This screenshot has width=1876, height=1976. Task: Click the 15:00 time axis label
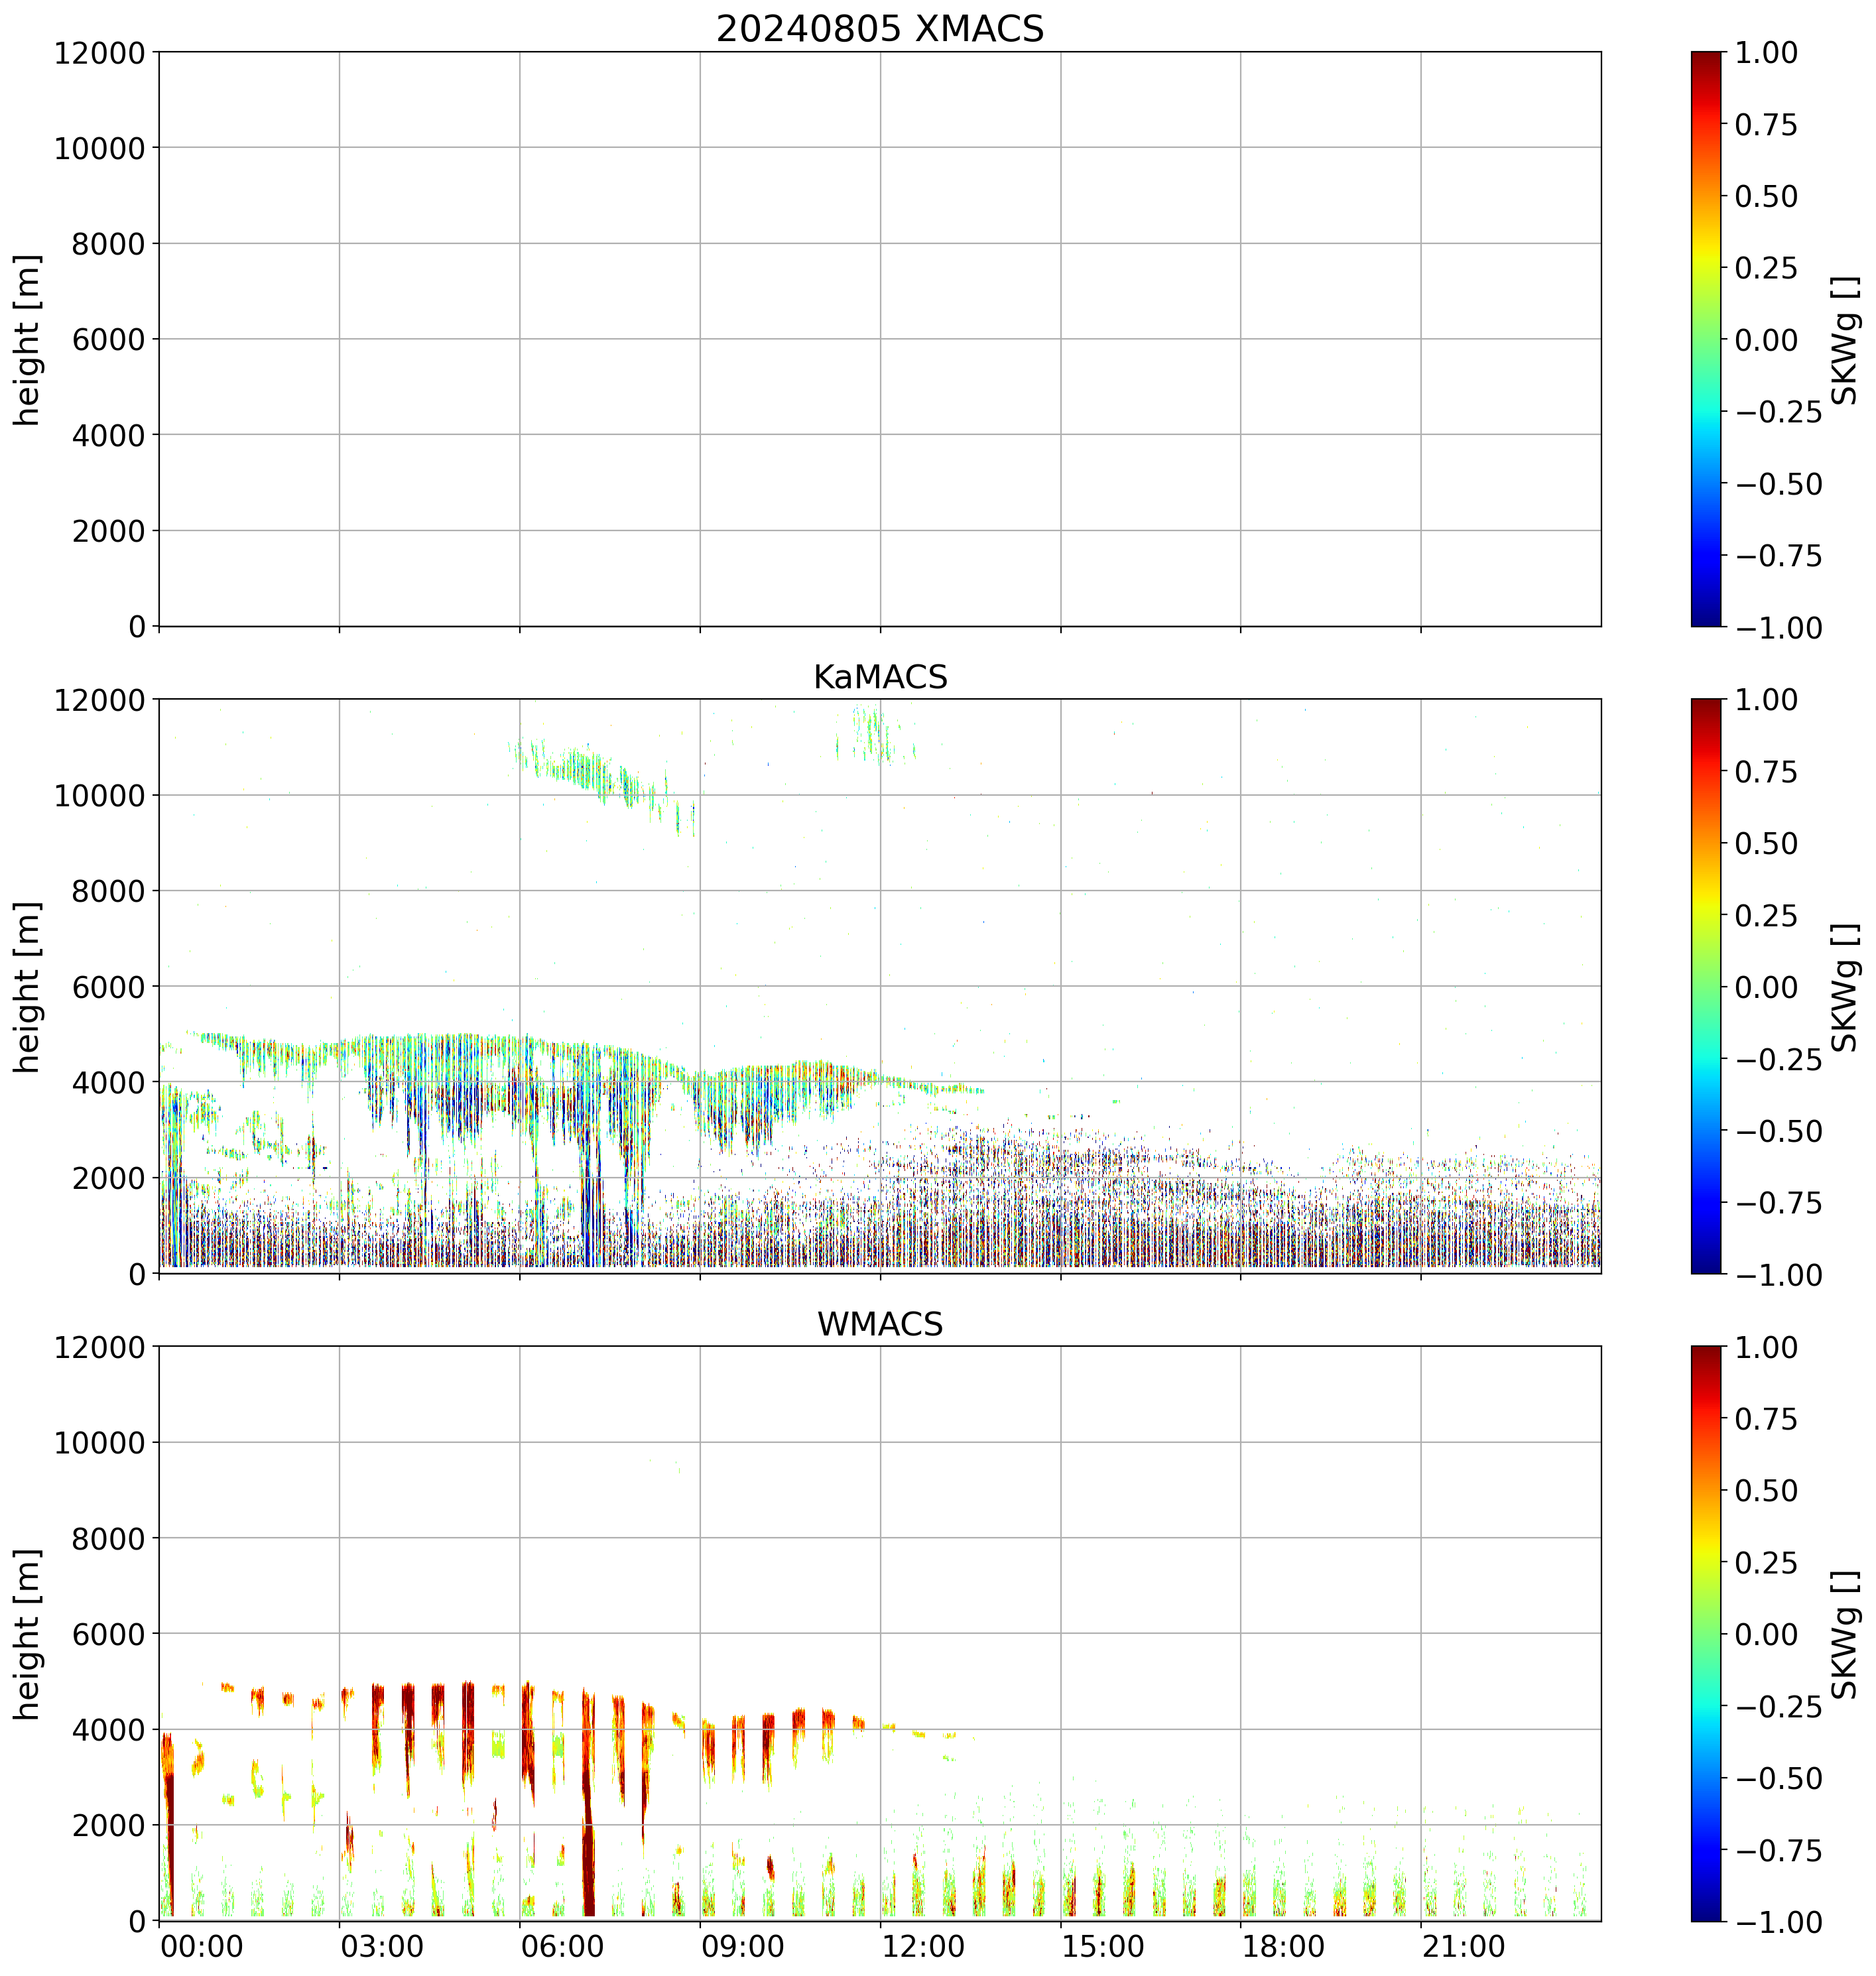click(1103, 1946)
